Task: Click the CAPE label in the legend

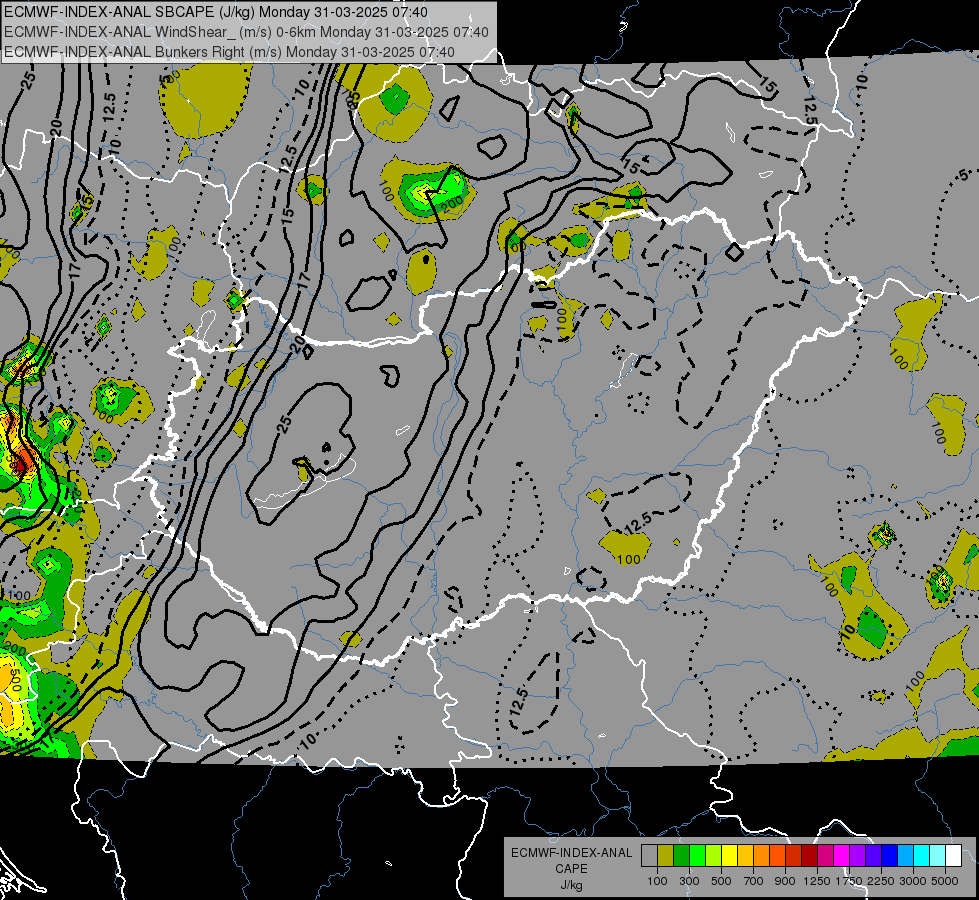Action: (x=571, y=869)
